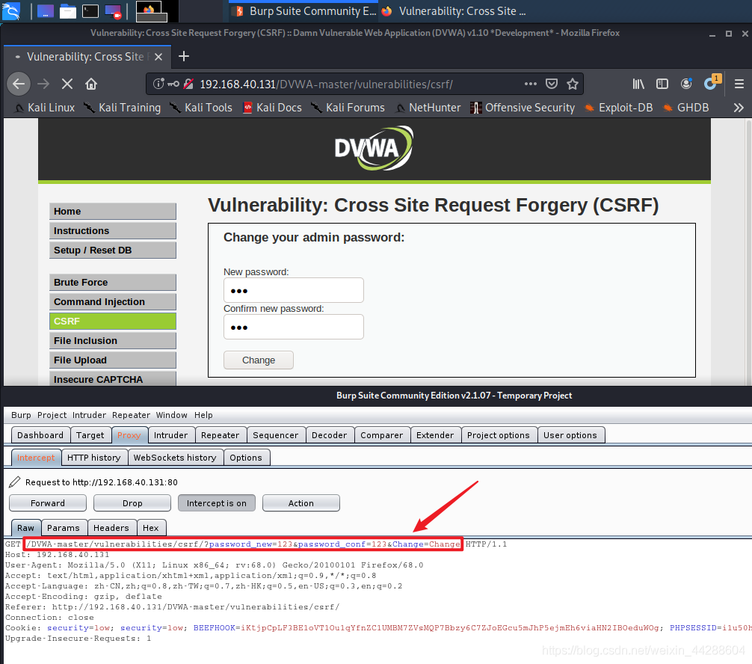
Task: Click the extension icon with the notification badge
Action: click(x=711, y=82)
